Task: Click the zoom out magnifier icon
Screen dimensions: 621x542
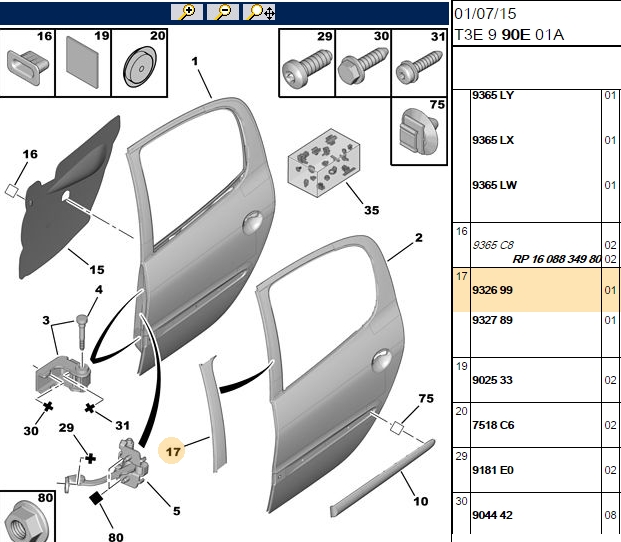Action: tap(223, 12)
